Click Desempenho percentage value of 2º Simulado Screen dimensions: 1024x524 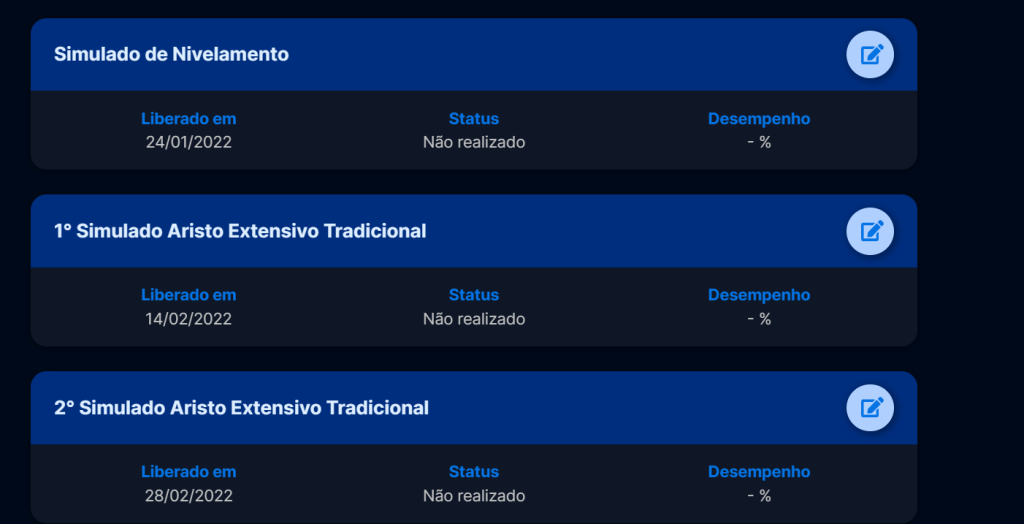pyautogui.click(x=759, y=496)
